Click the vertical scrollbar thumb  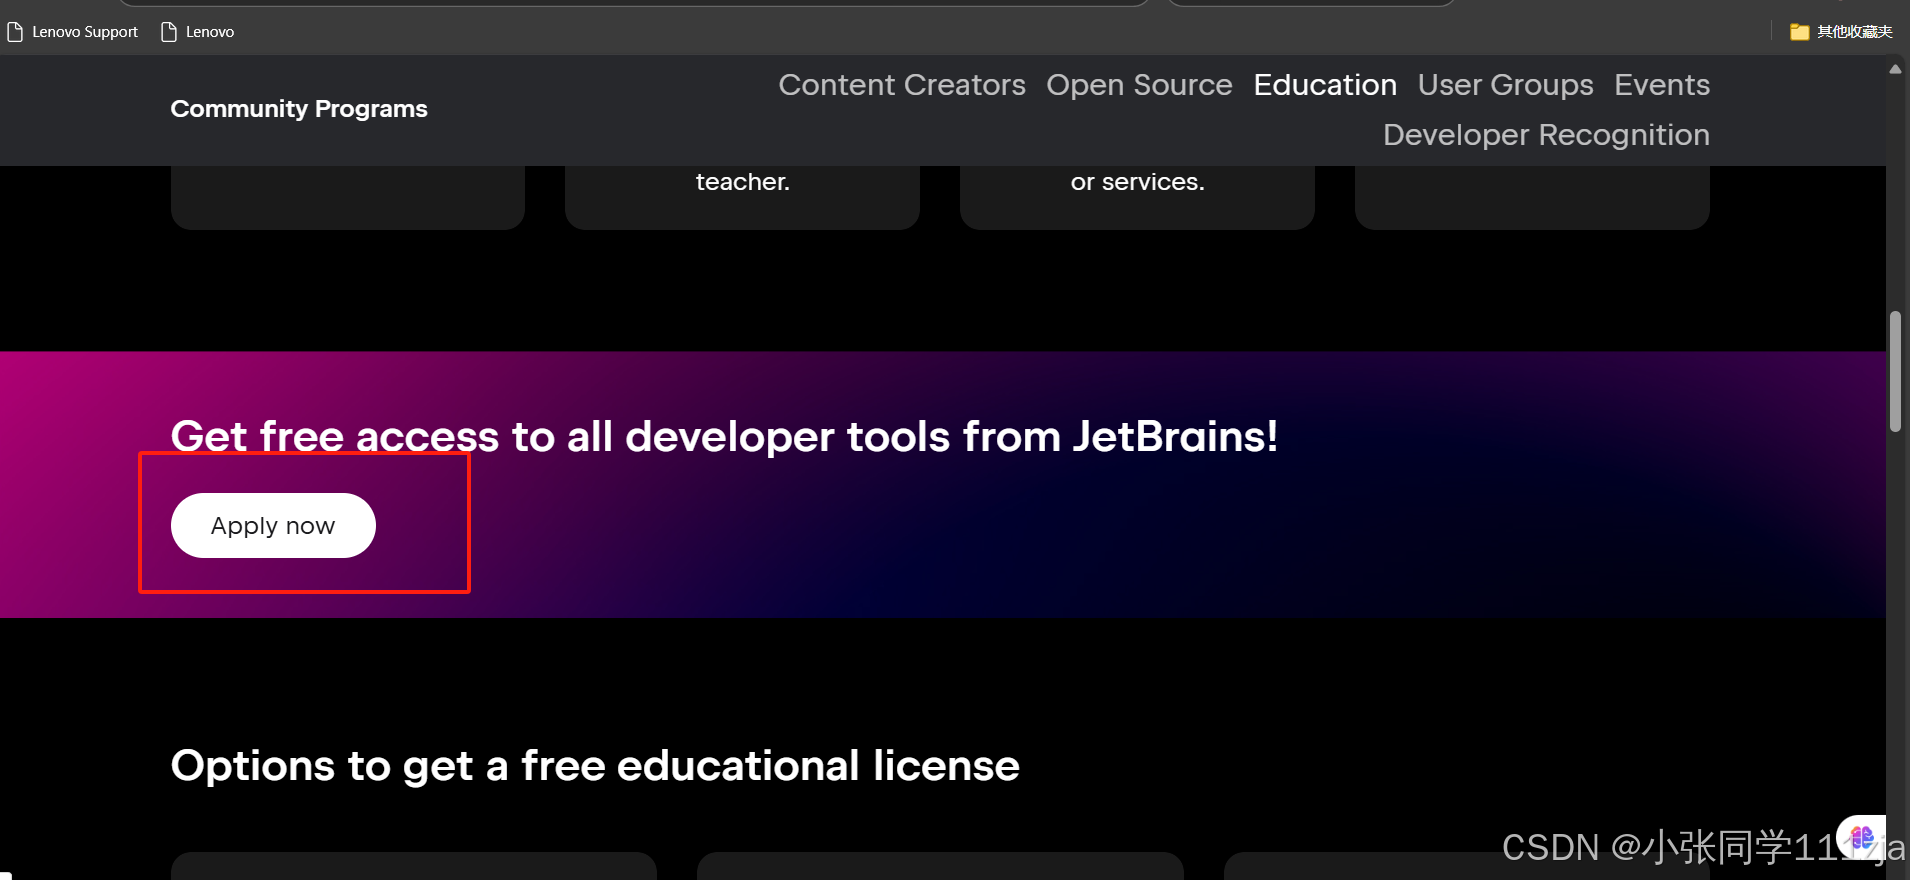(1895, 371)
